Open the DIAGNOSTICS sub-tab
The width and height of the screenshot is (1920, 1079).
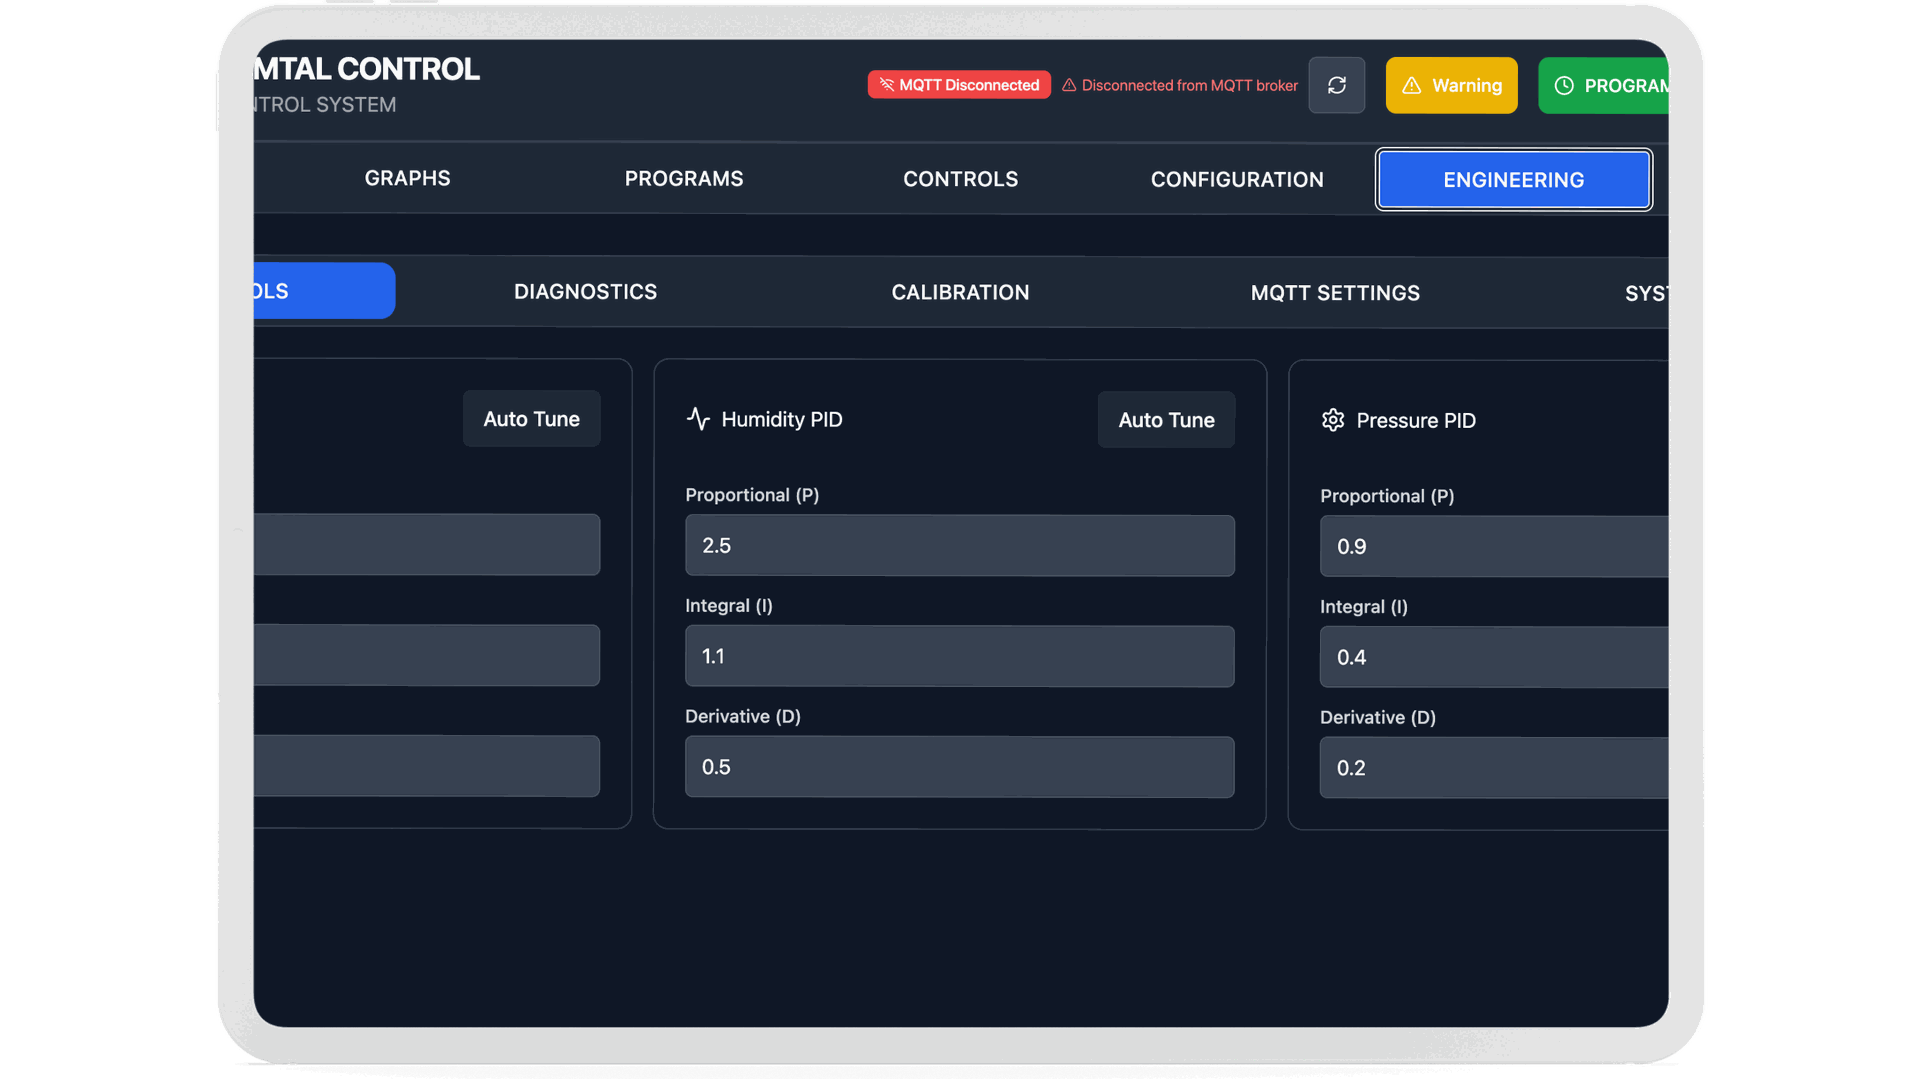pyautogui.click(x=585, y=292)
